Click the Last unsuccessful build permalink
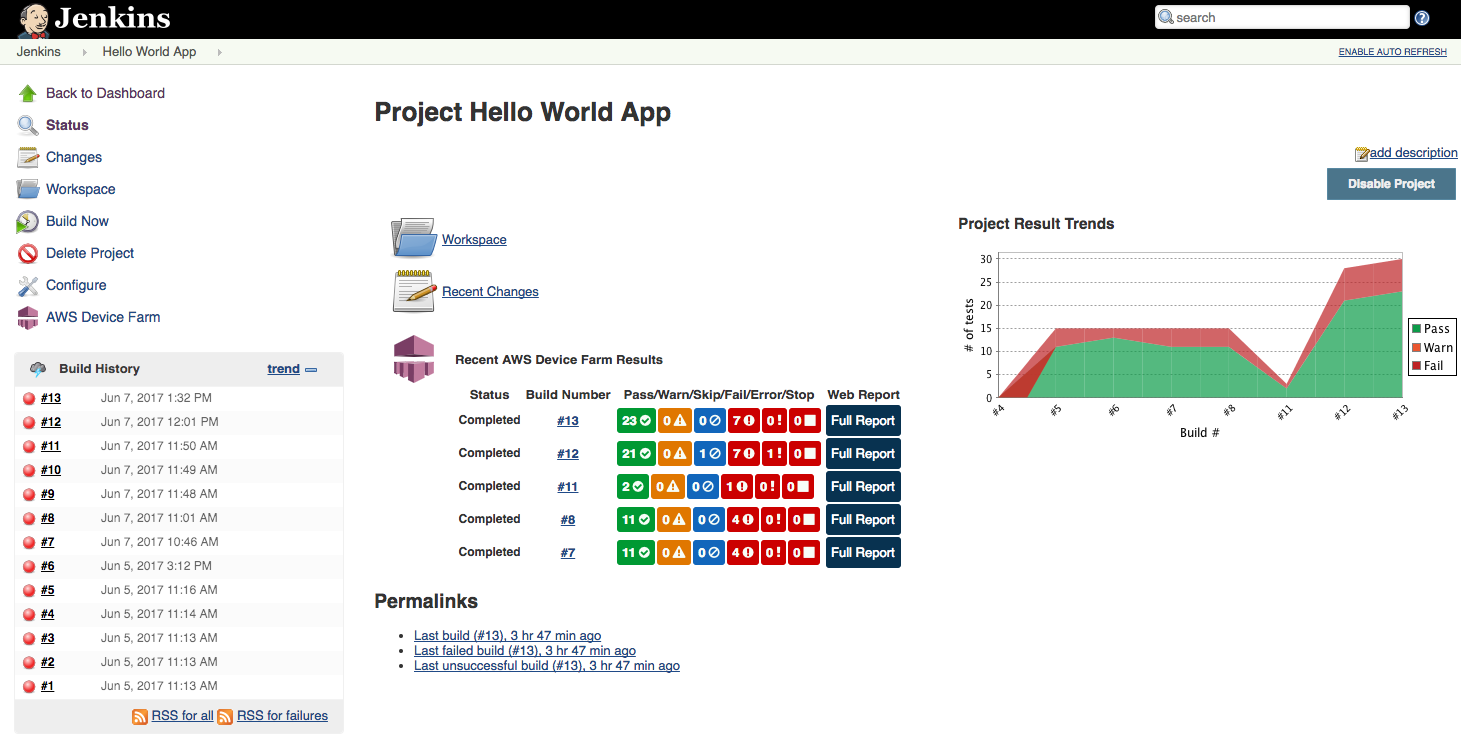Viewport: 1461px width, 750px height. coord(547,666)
